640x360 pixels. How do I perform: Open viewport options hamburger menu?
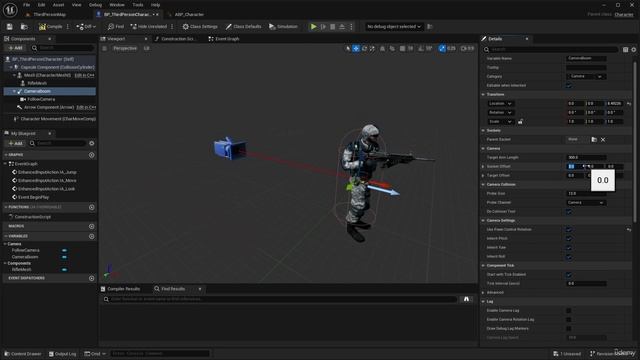coord(104,48)
